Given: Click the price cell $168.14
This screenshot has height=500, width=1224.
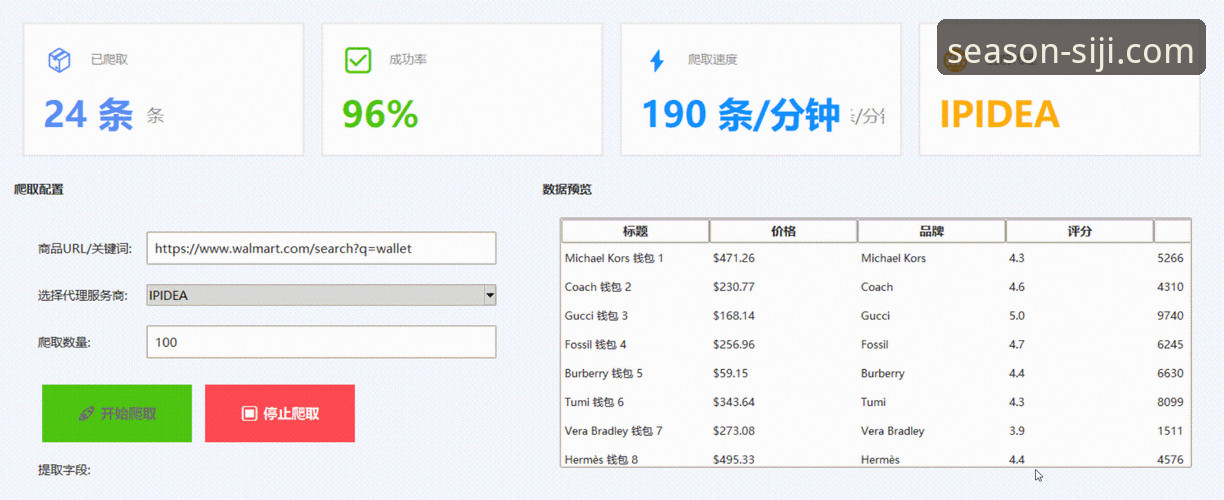Looking at the screenshot, I should 734,316.
